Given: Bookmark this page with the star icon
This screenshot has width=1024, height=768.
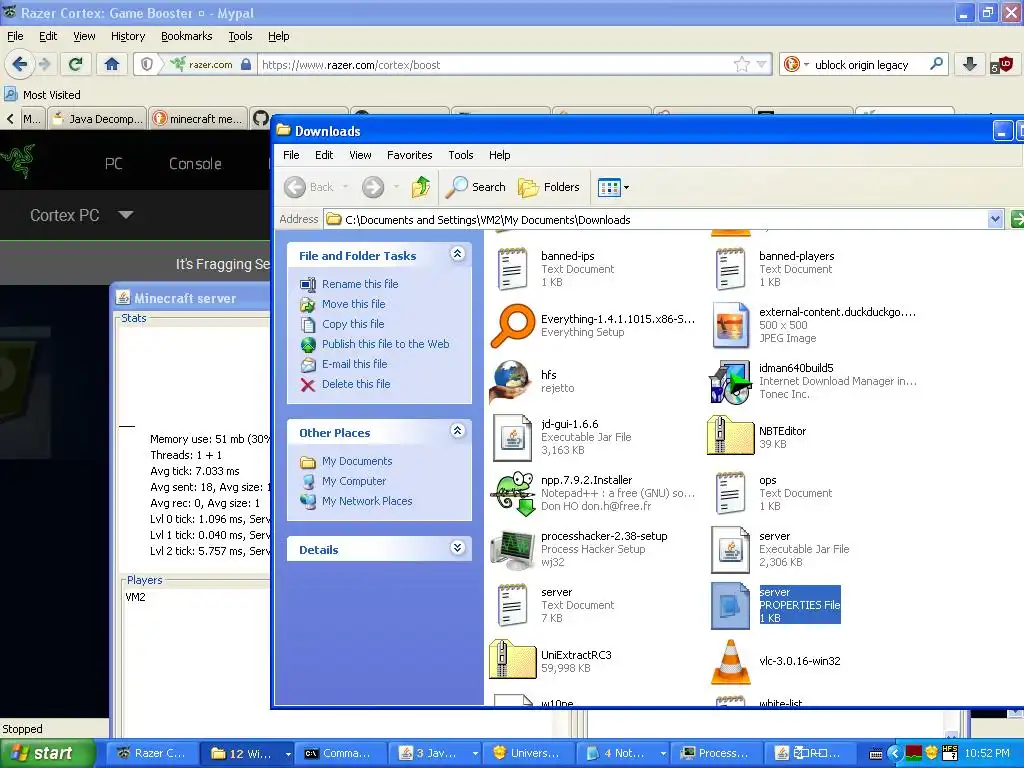Looking at the screenshot, I should click(742, 64).
